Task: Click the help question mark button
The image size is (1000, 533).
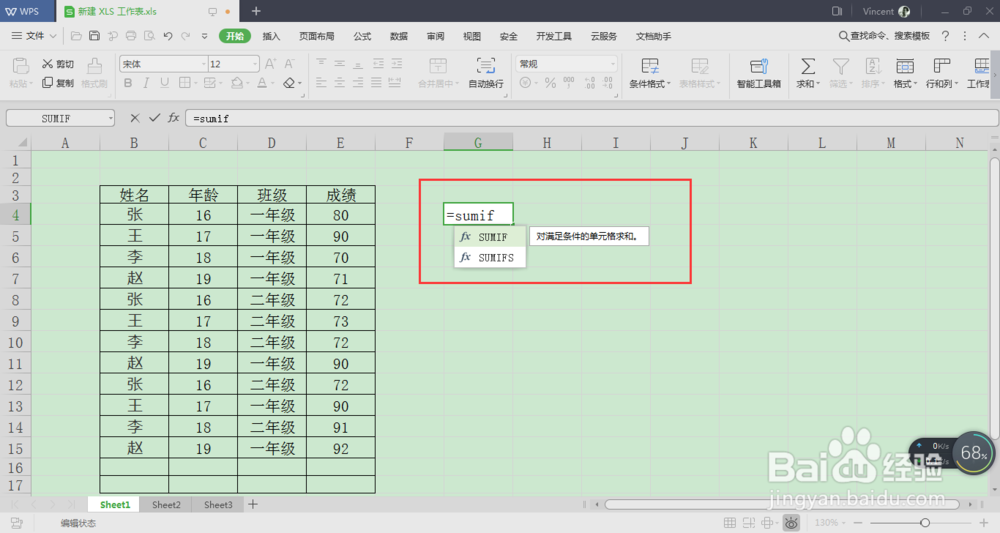Action: (x=945, y=36)
